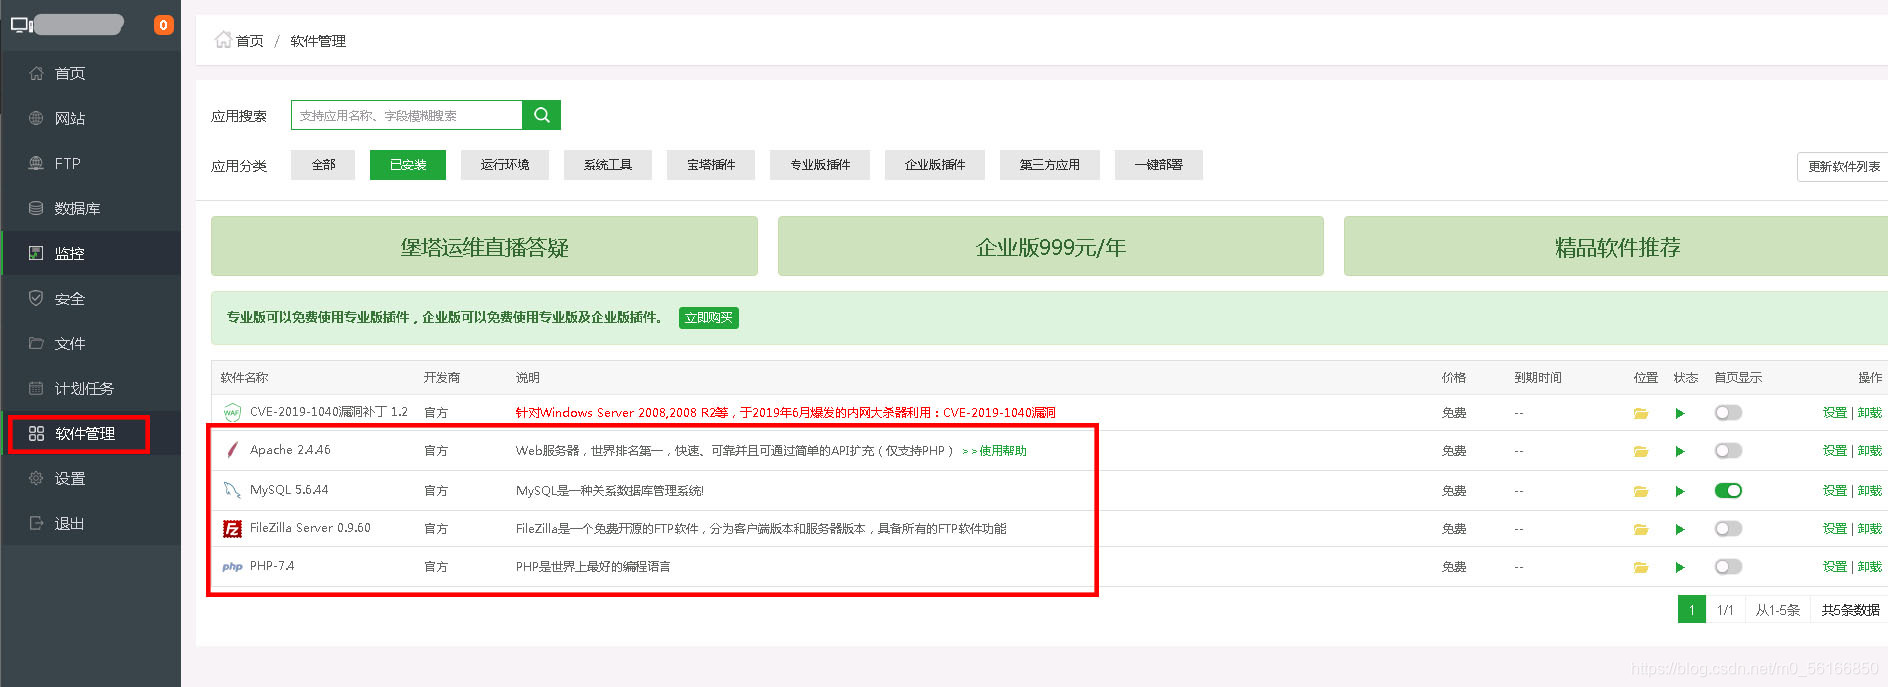The height and width of the screenshot is (687, 1888).
Task: Select the 第三方应用 category filter
Action: (x=1050, y=165)
